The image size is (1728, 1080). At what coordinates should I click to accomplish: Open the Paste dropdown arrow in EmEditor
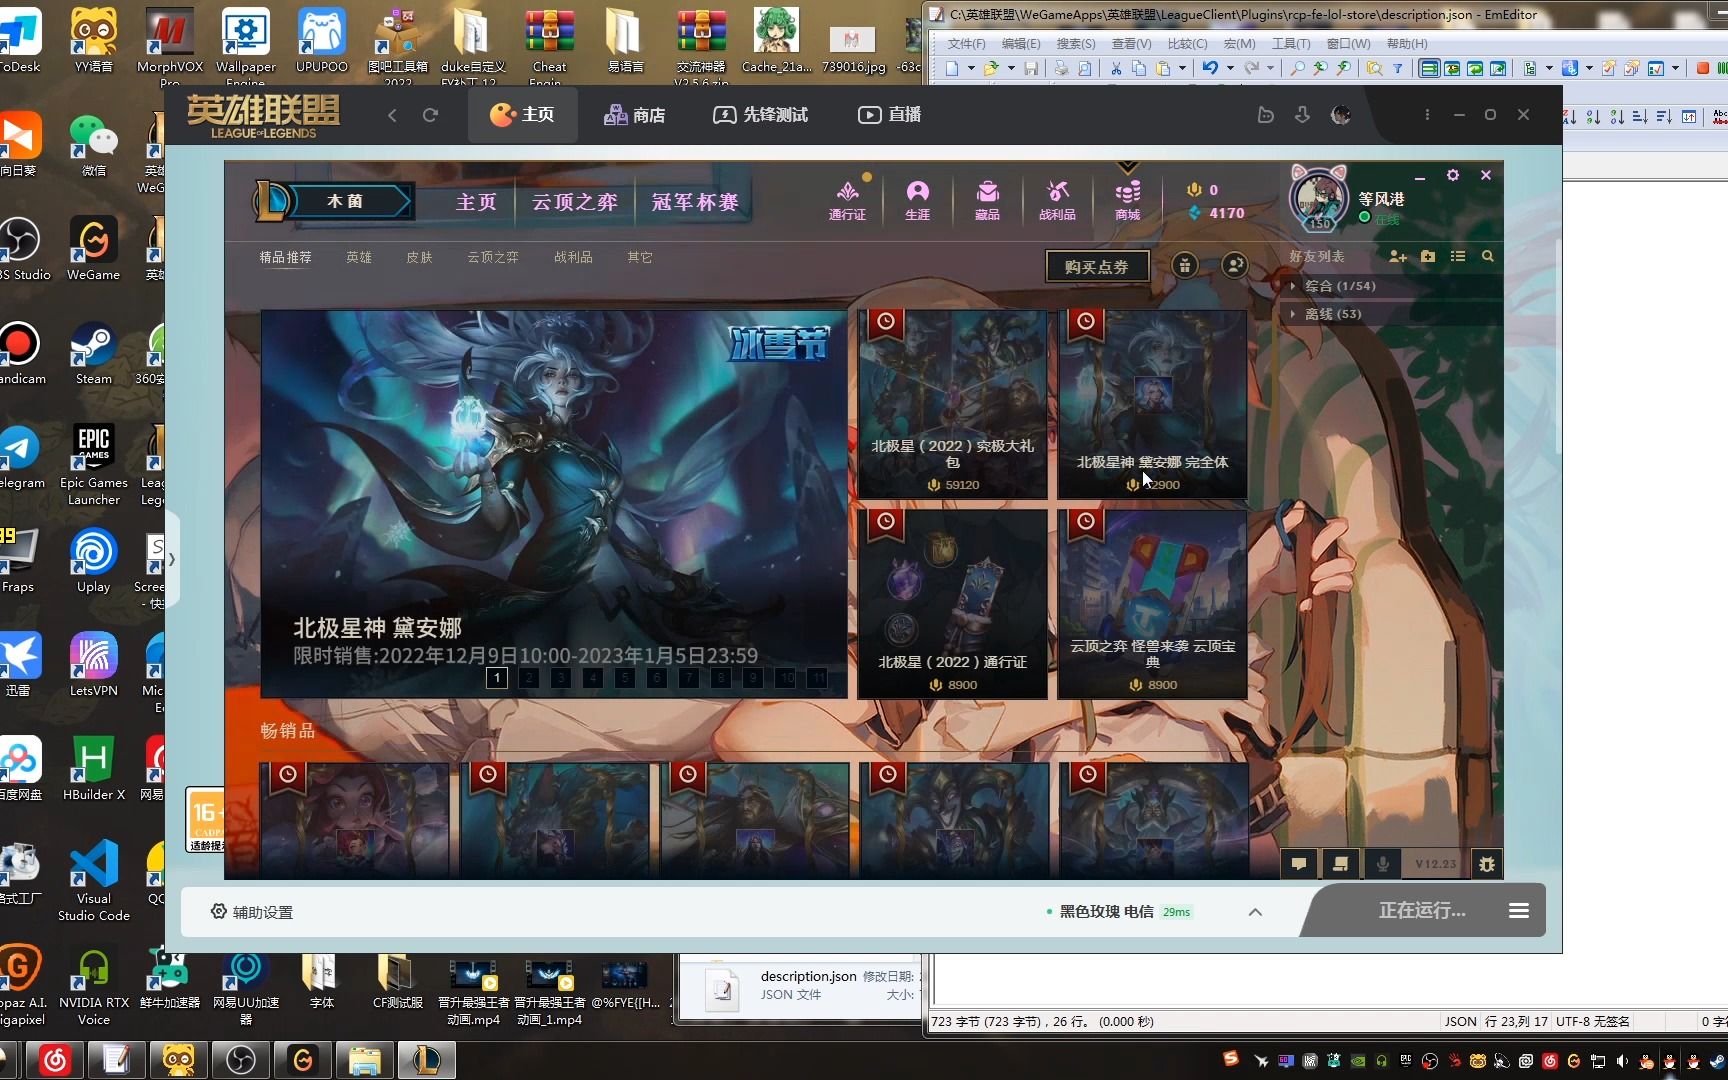point(1182,68)
